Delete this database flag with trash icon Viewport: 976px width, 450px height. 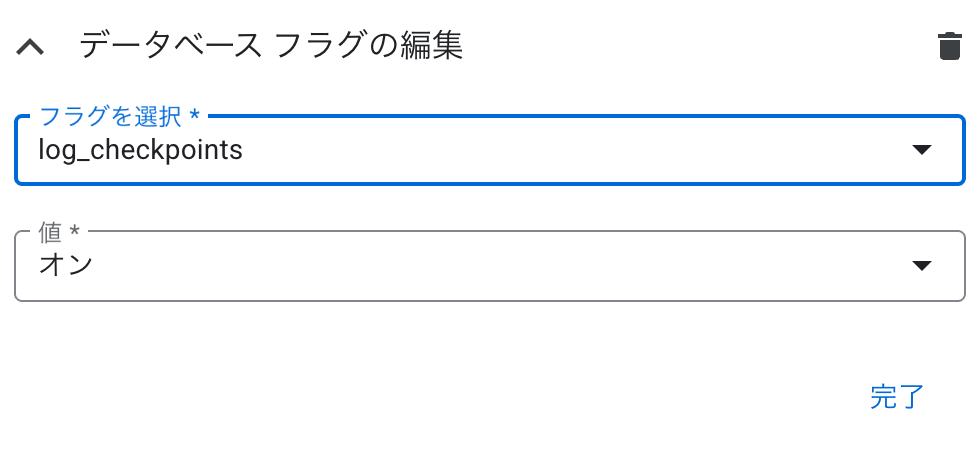coord(949,46)
